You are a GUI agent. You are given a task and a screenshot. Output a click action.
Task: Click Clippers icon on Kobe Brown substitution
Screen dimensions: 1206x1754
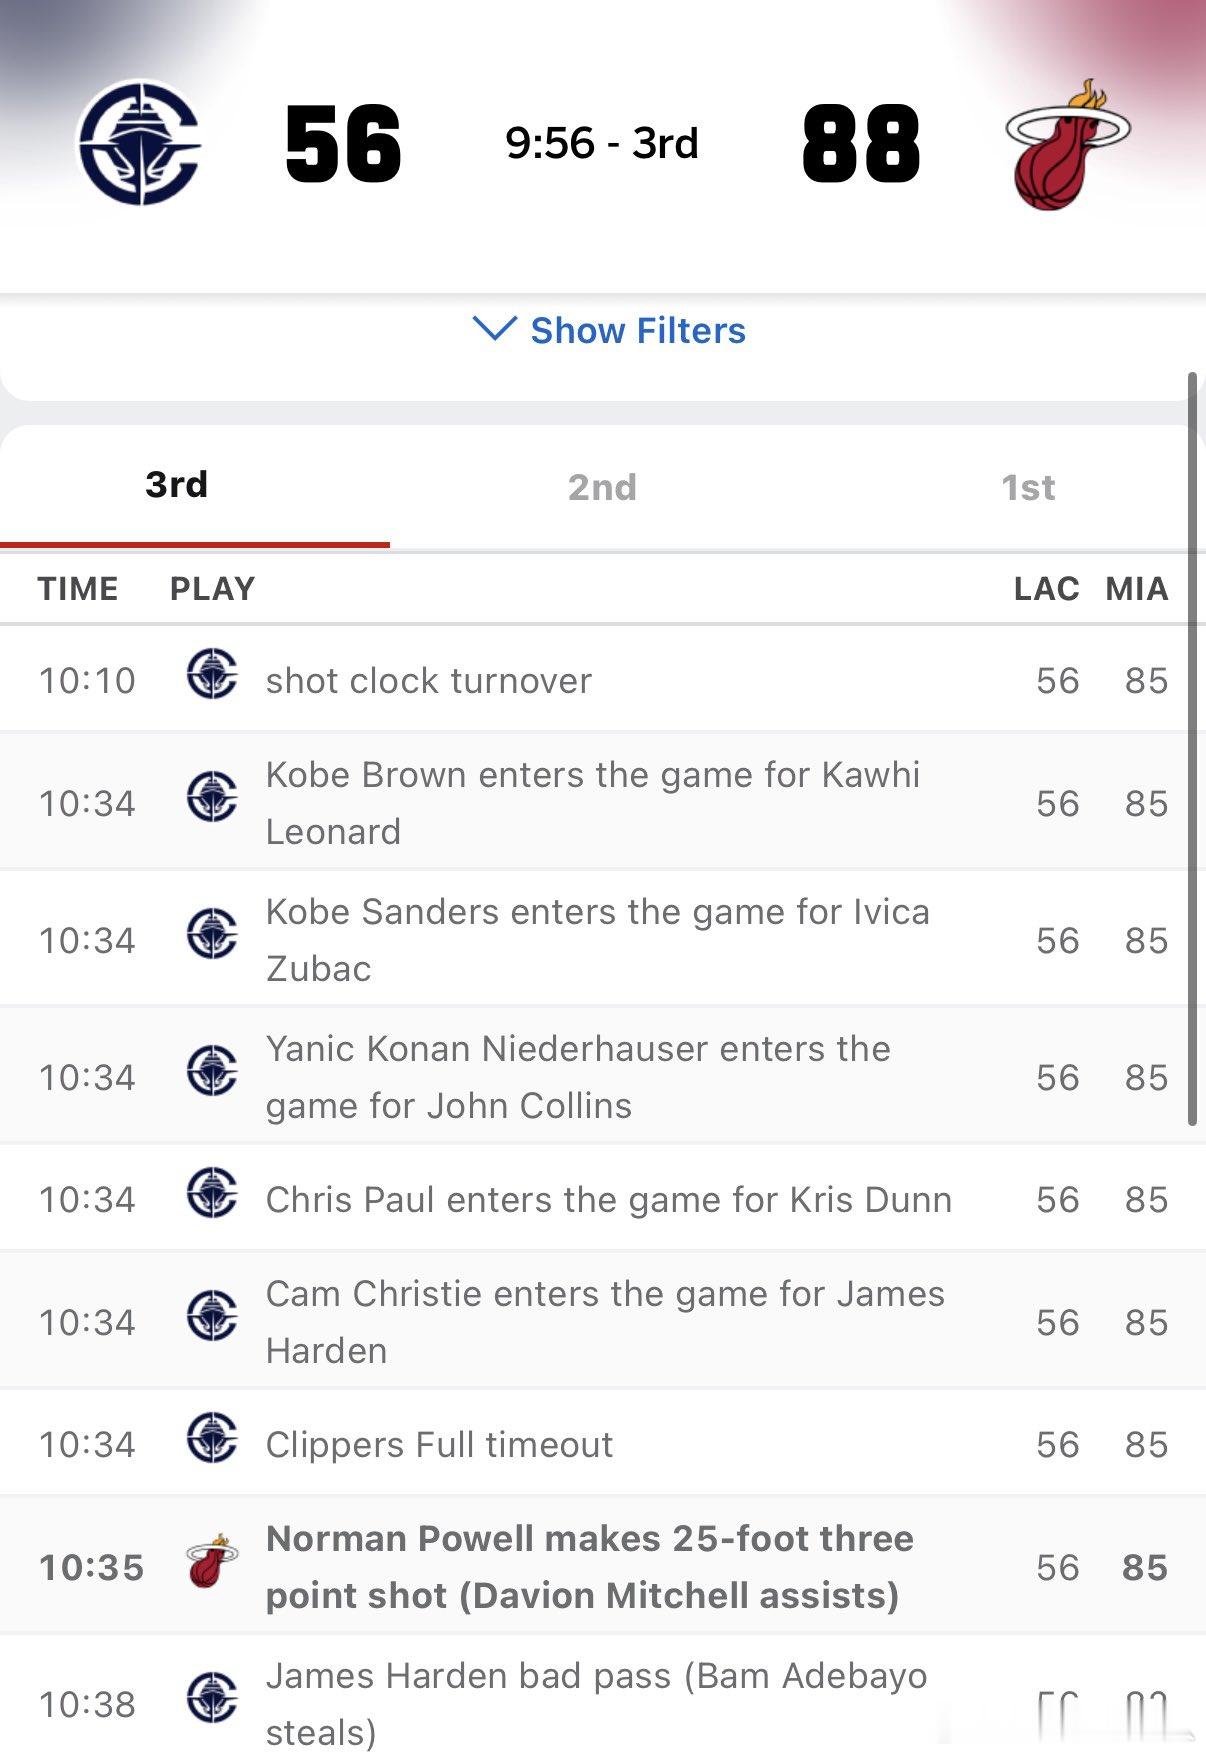tap(212, 796)
